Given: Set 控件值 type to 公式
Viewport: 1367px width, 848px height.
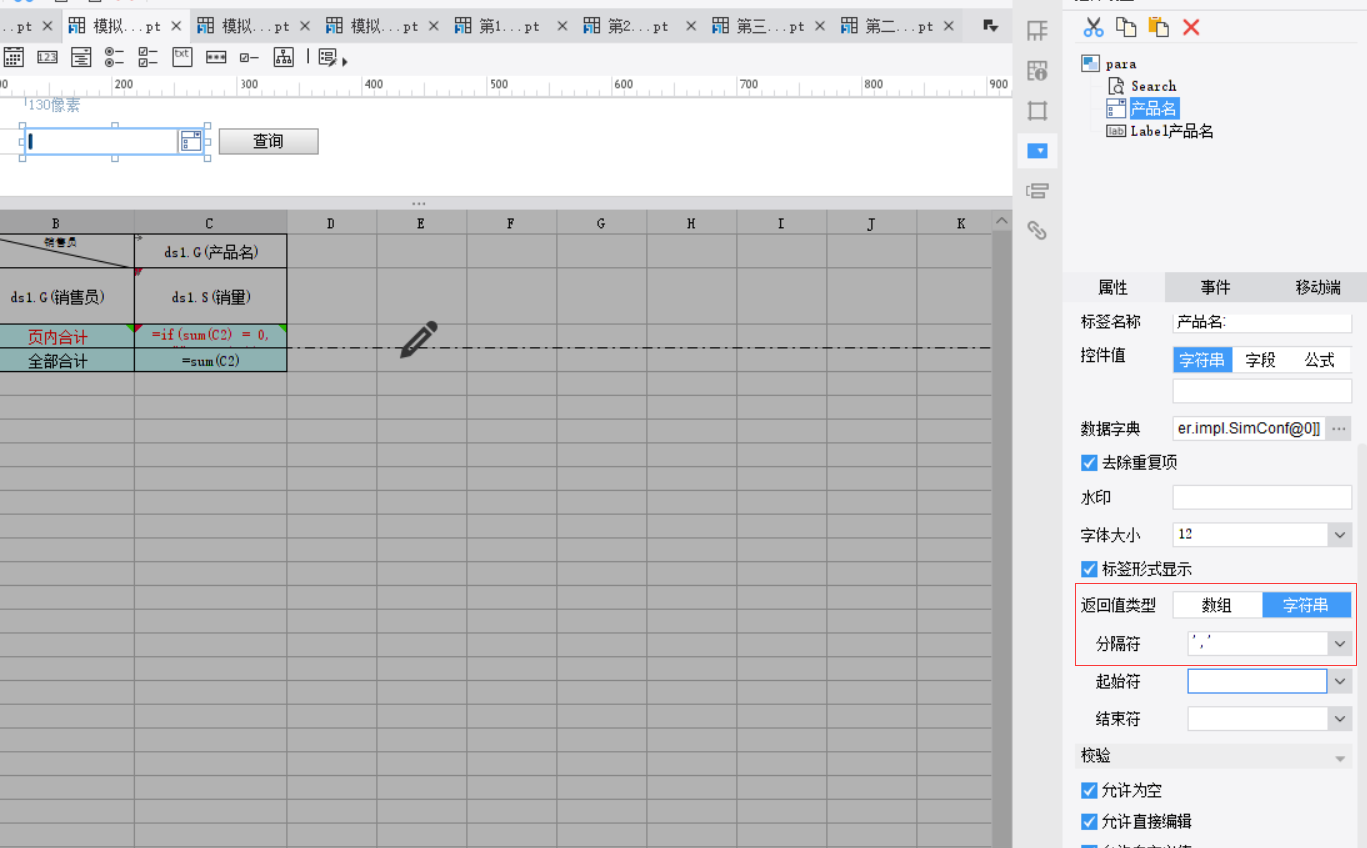Looking at the screenshot, I should (1320, 360).
